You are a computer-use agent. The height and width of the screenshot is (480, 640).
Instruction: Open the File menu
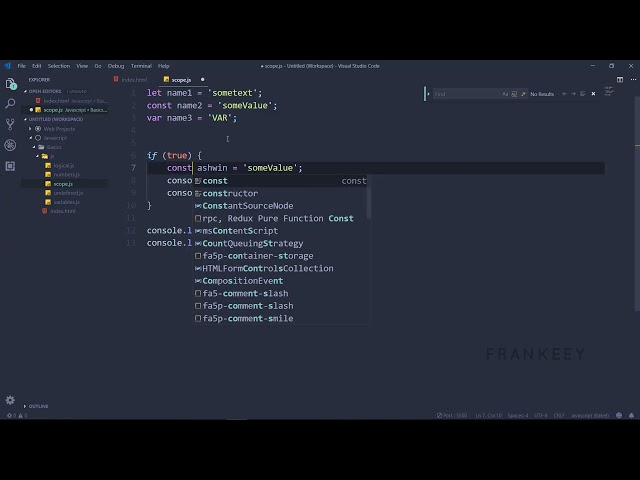point(22,66)
